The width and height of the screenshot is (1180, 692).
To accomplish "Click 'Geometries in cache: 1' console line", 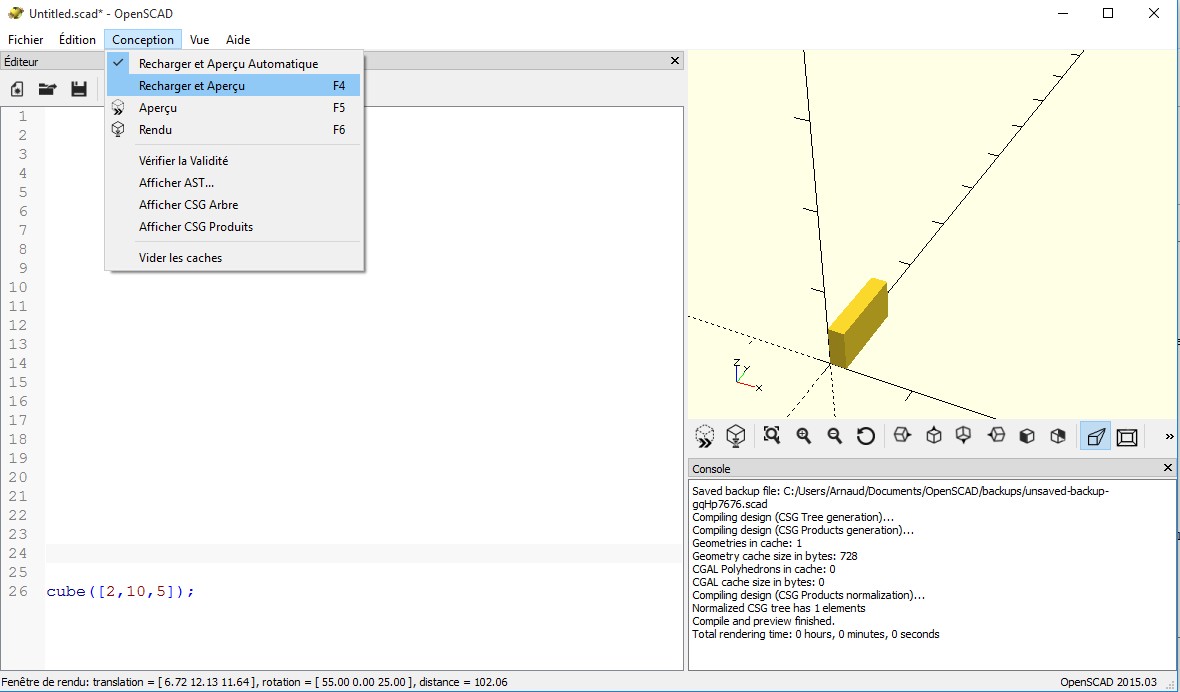I will coord(747,543).
